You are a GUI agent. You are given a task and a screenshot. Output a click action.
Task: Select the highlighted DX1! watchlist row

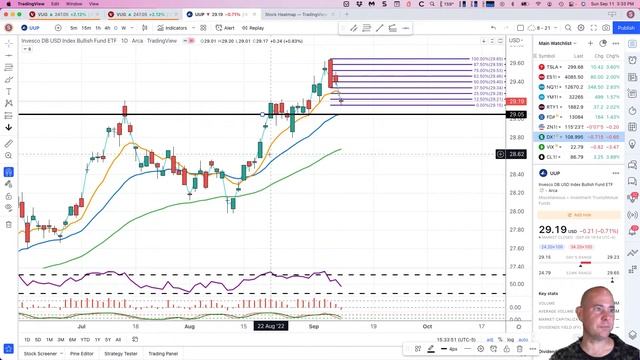click(578, 137)
